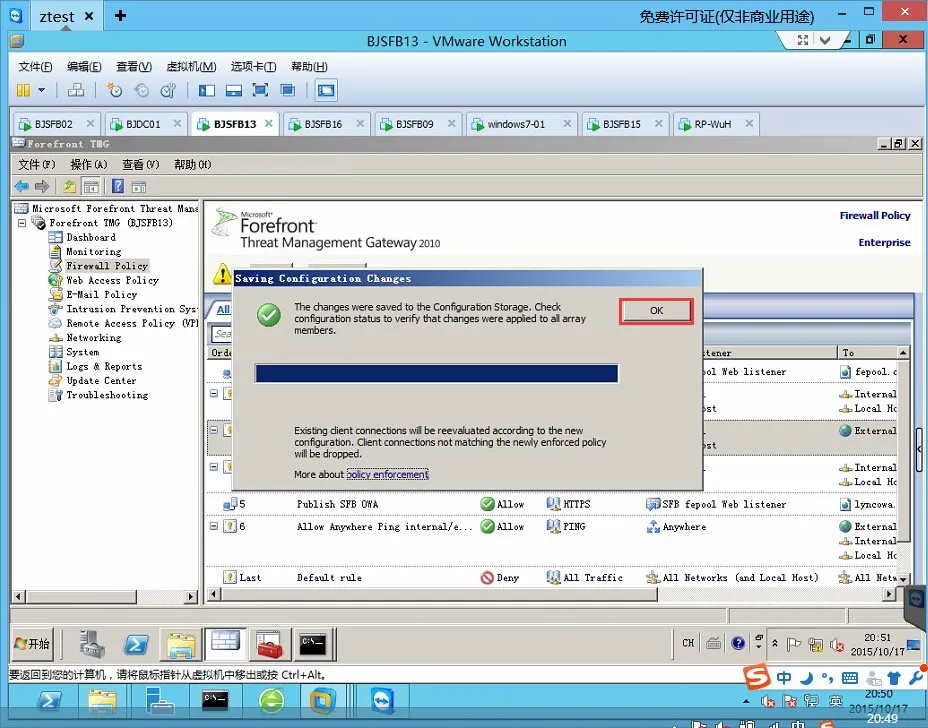This screenshot has width=928, height=728.
Task: Click the System tree icon
Action: [x=55, y=352]
